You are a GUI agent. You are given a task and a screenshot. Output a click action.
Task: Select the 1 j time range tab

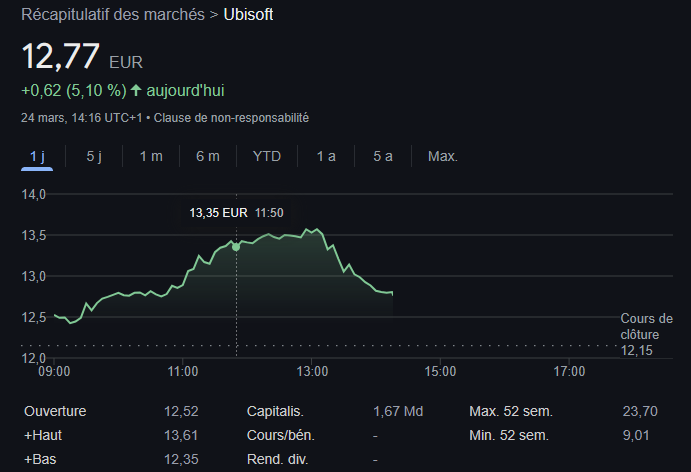click(x=37, y=156)
